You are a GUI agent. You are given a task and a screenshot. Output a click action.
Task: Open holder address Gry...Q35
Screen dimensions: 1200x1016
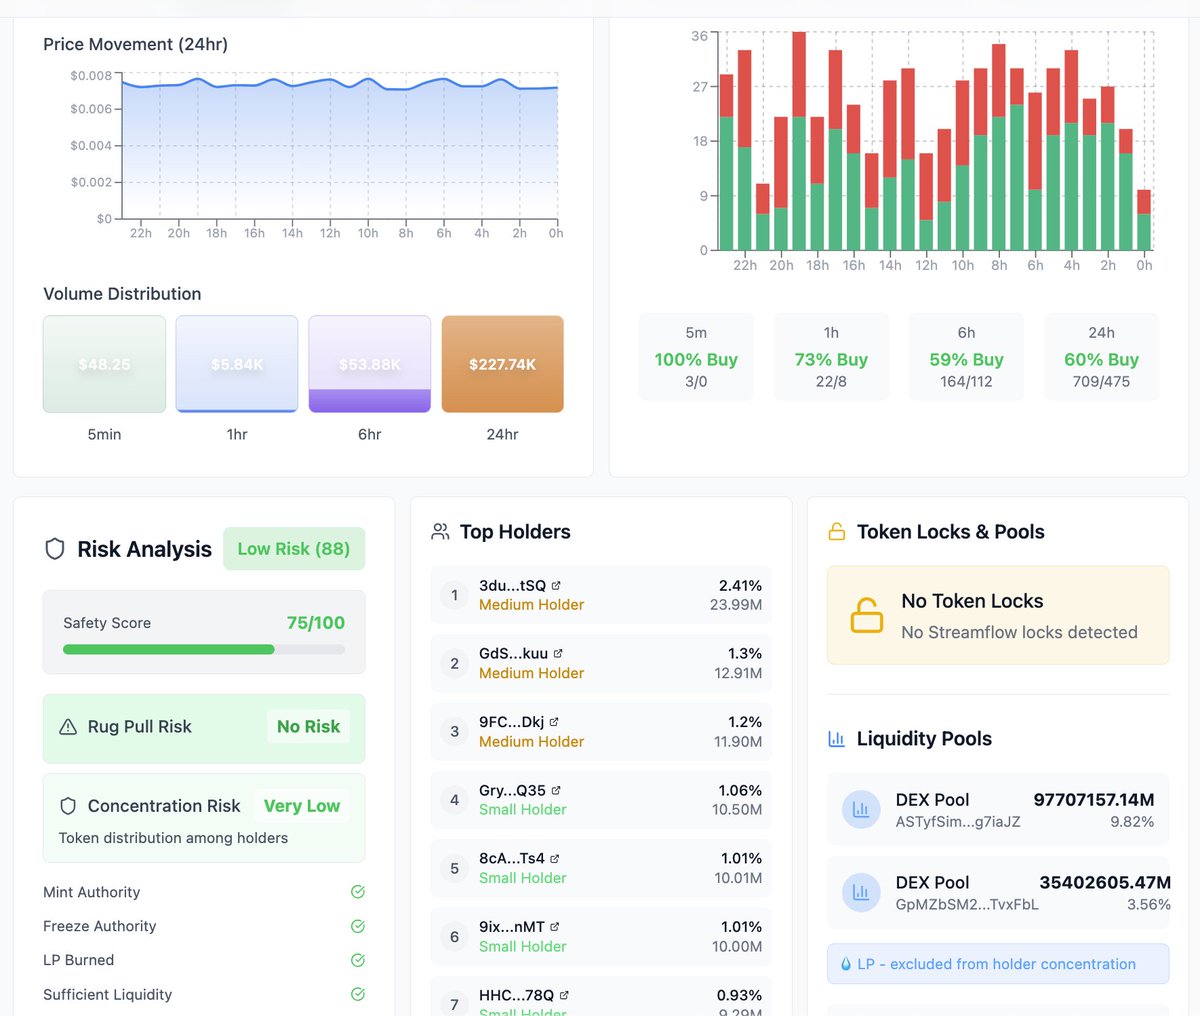point(513,790)
